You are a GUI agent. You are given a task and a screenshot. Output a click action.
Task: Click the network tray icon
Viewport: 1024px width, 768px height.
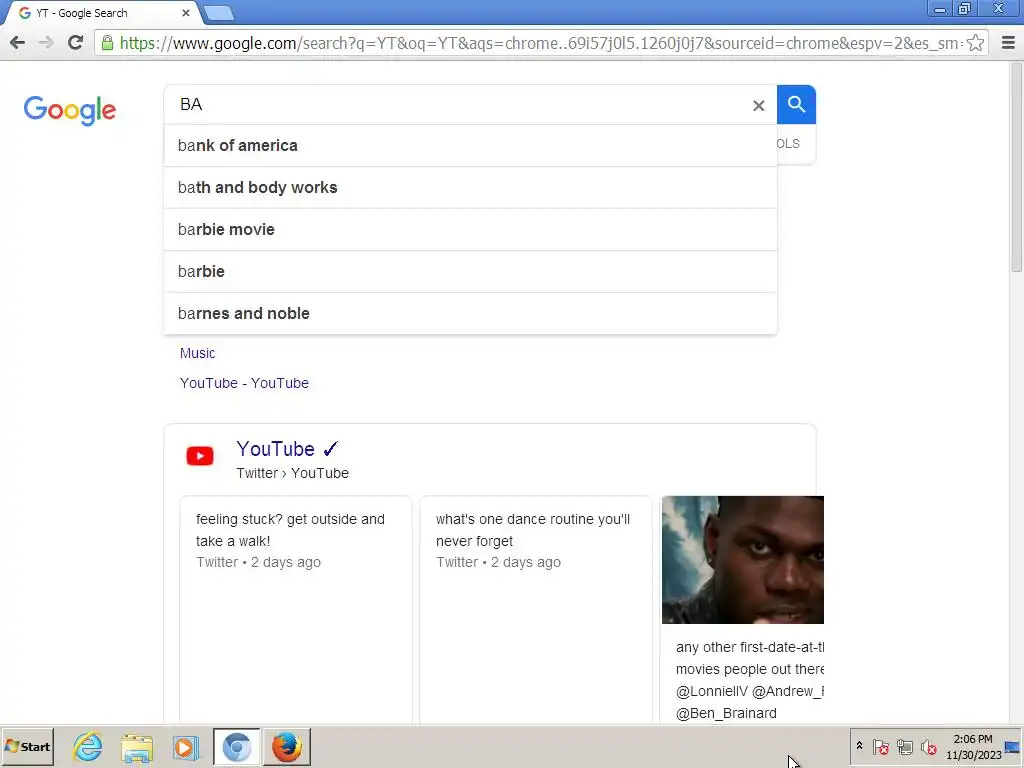pos(904,746)
